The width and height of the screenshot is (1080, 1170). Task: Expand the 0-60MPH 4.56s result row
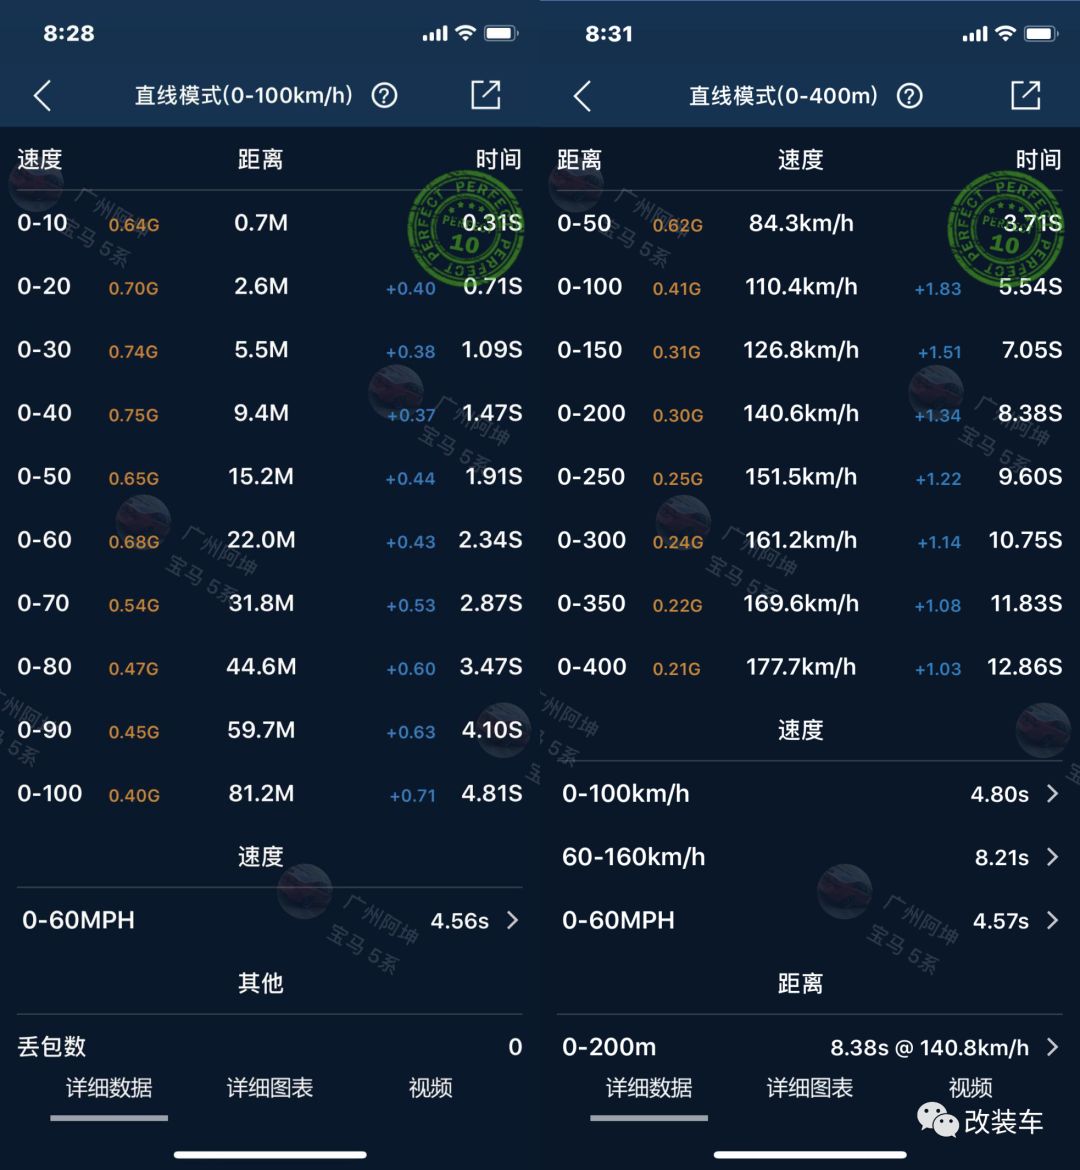tap(268, 920)
